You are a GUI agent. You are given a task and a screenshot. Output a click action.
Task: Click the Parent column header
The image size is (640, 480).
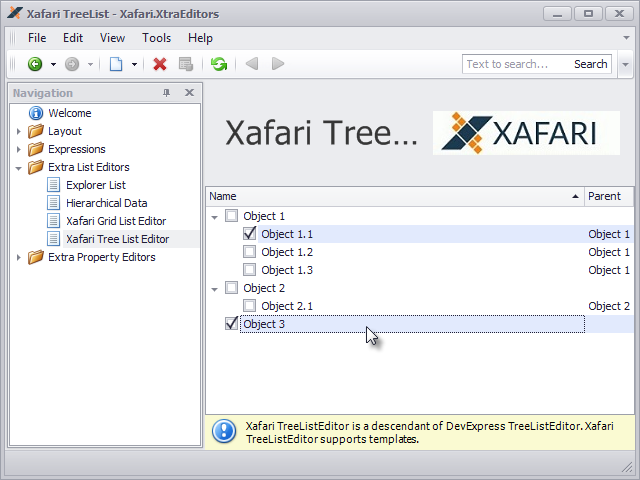[609, 196]
